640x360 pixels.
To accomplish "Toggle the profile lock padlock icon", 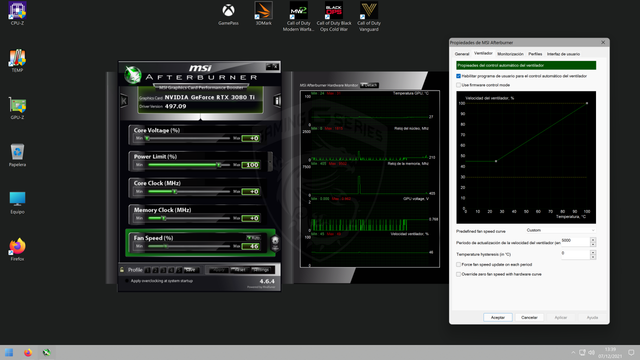I will point(122,270).
